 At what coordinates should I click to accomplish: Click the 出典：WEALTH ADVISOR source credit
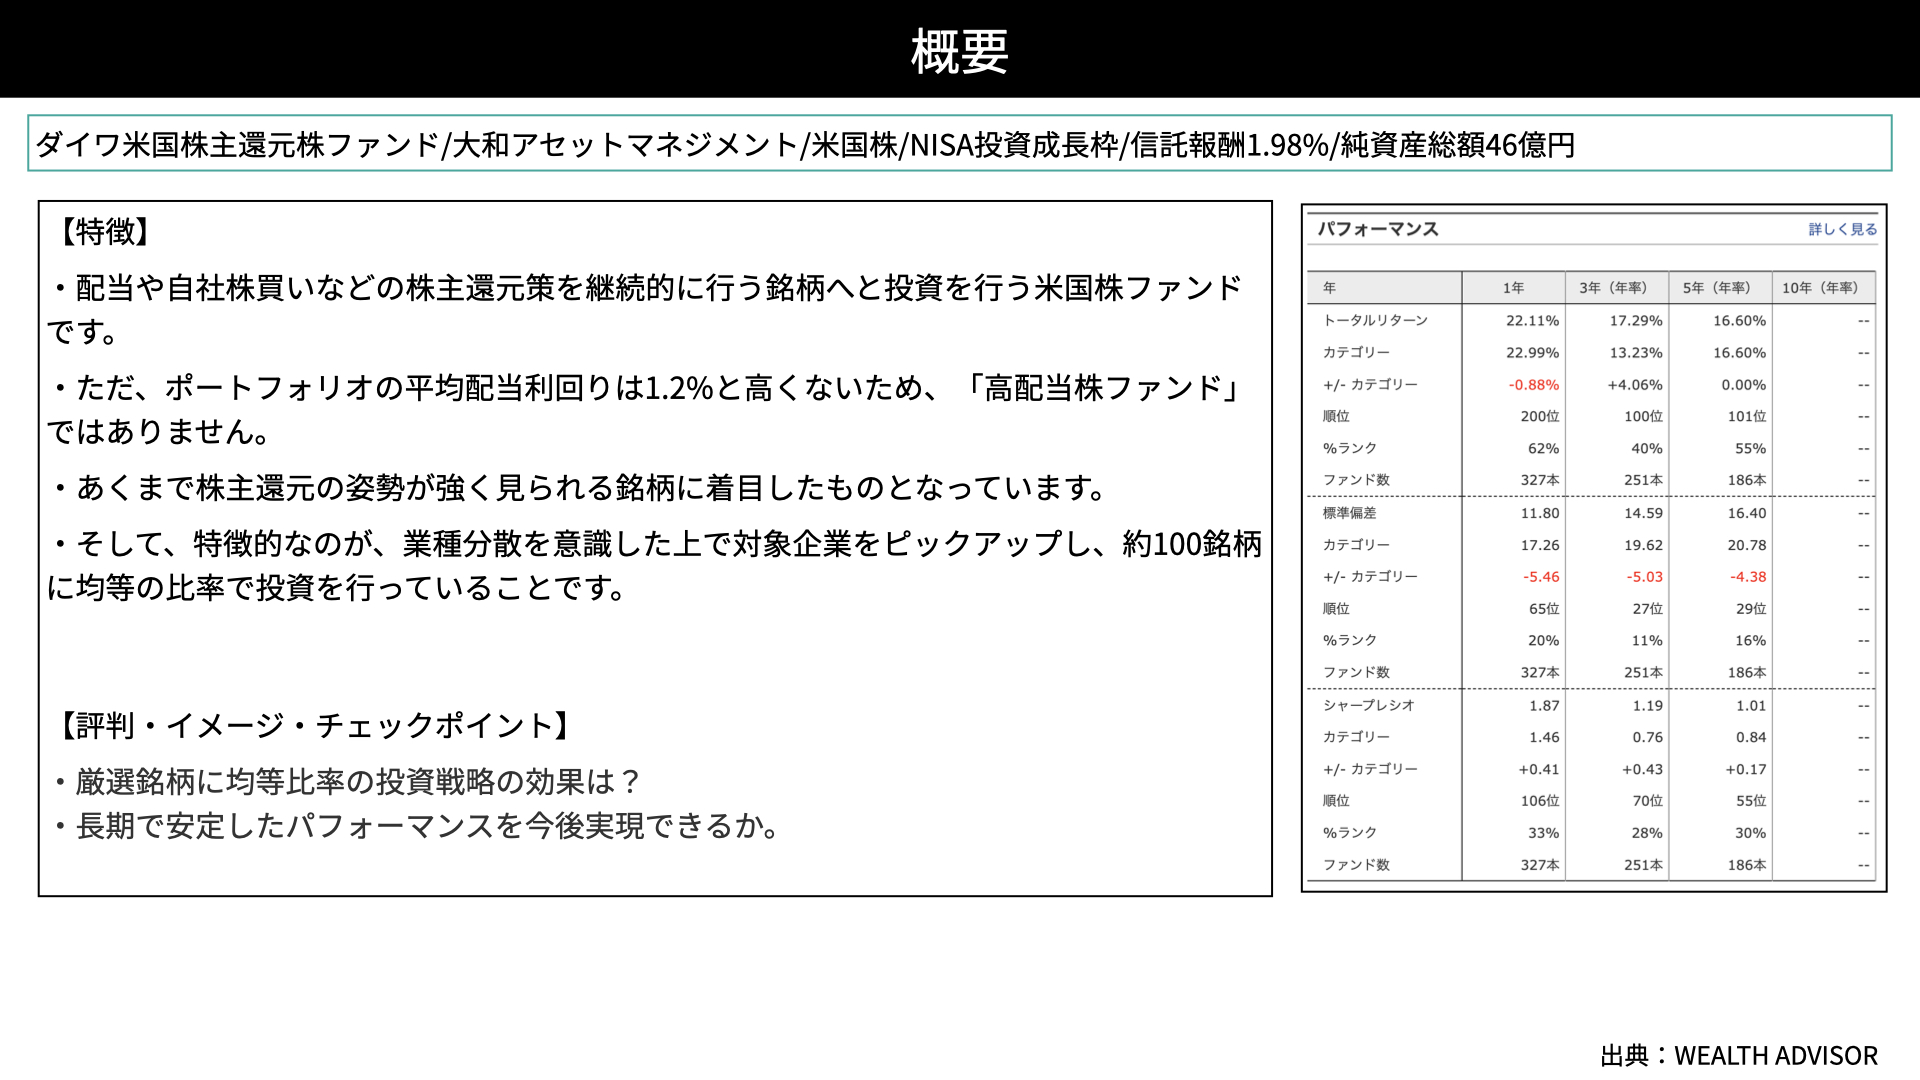[x=1739, y=1056]
